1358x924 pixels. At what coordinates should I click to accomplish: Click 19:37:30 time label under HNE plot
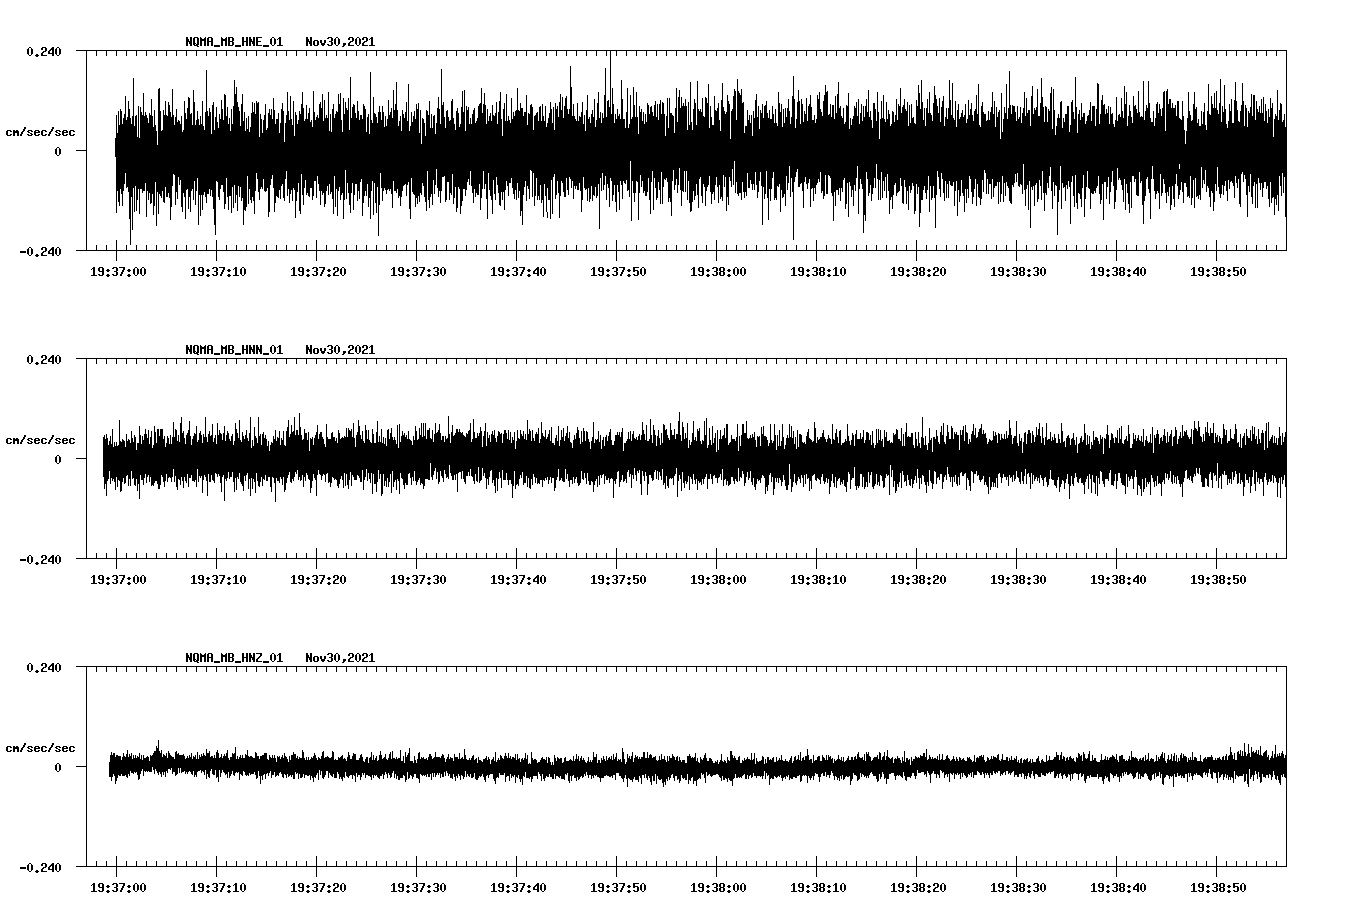click(x=418, y=272)
